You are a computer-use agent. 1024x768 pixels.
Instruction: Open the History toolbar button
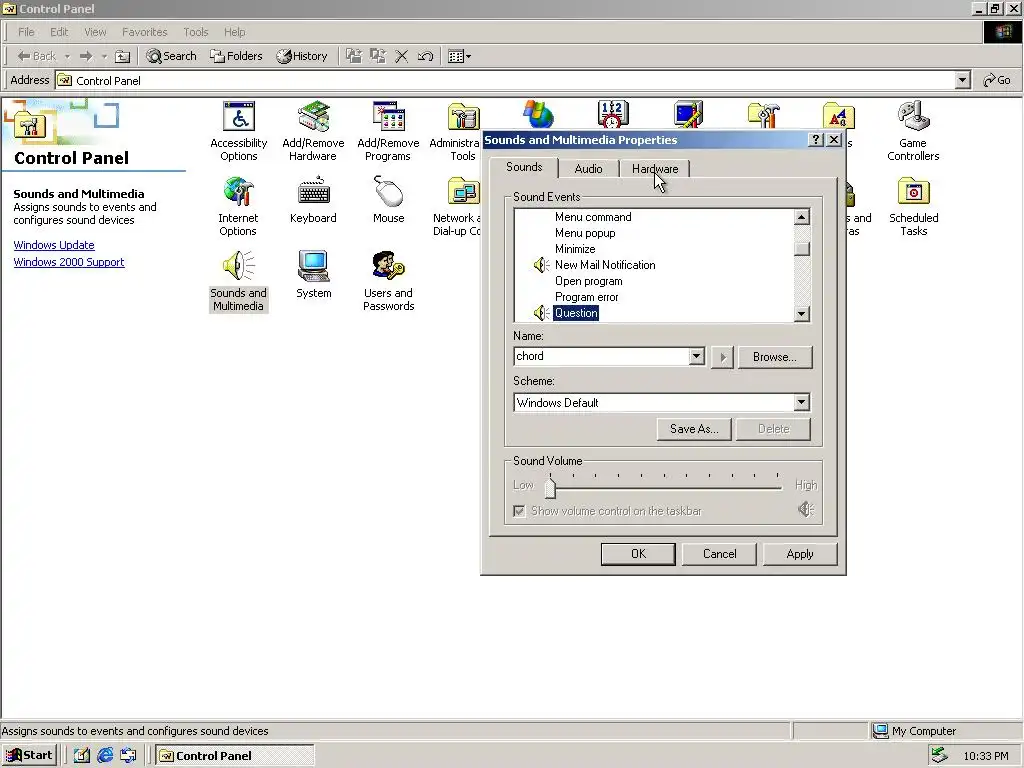tap(302, 56)
